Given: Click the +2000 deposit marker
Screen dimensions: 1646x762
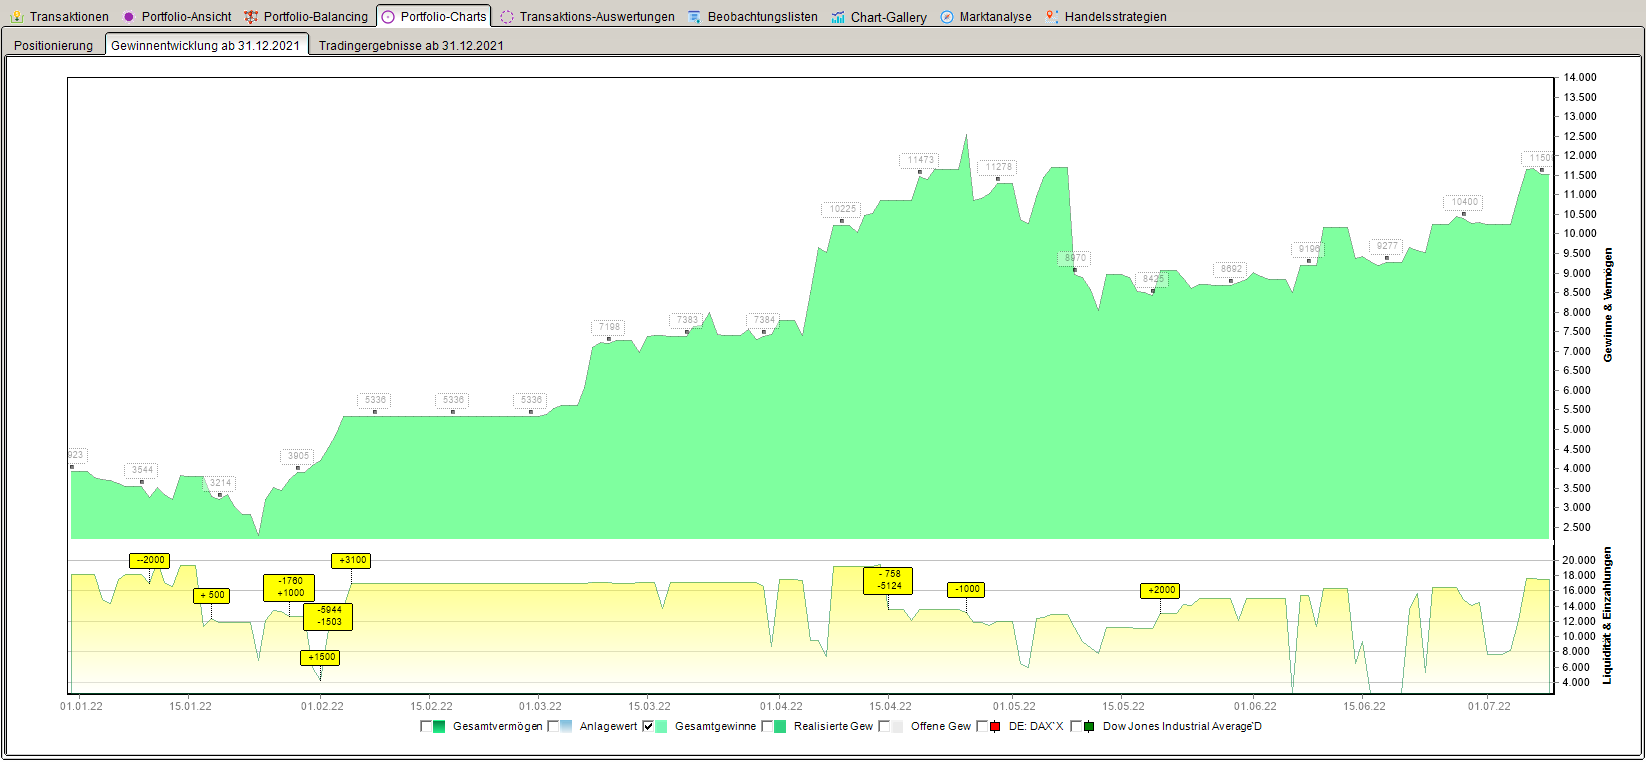Looking at the screenshot, I should (x=1160, y=590).
